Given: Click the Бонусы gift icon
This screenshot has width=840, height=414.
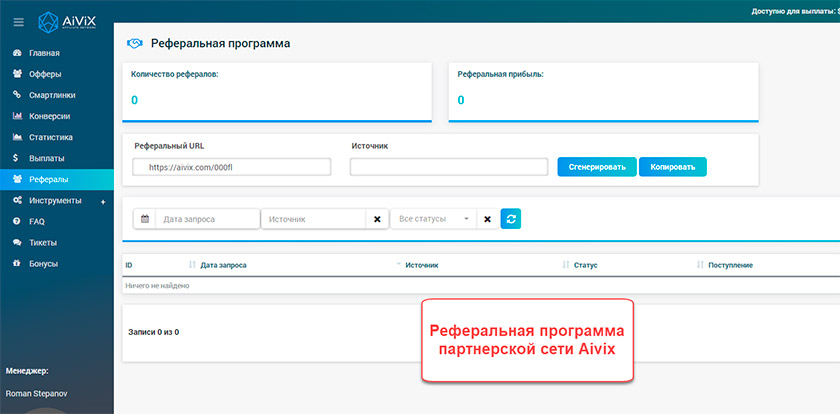Looking at the screenshot, I should 17,264.
